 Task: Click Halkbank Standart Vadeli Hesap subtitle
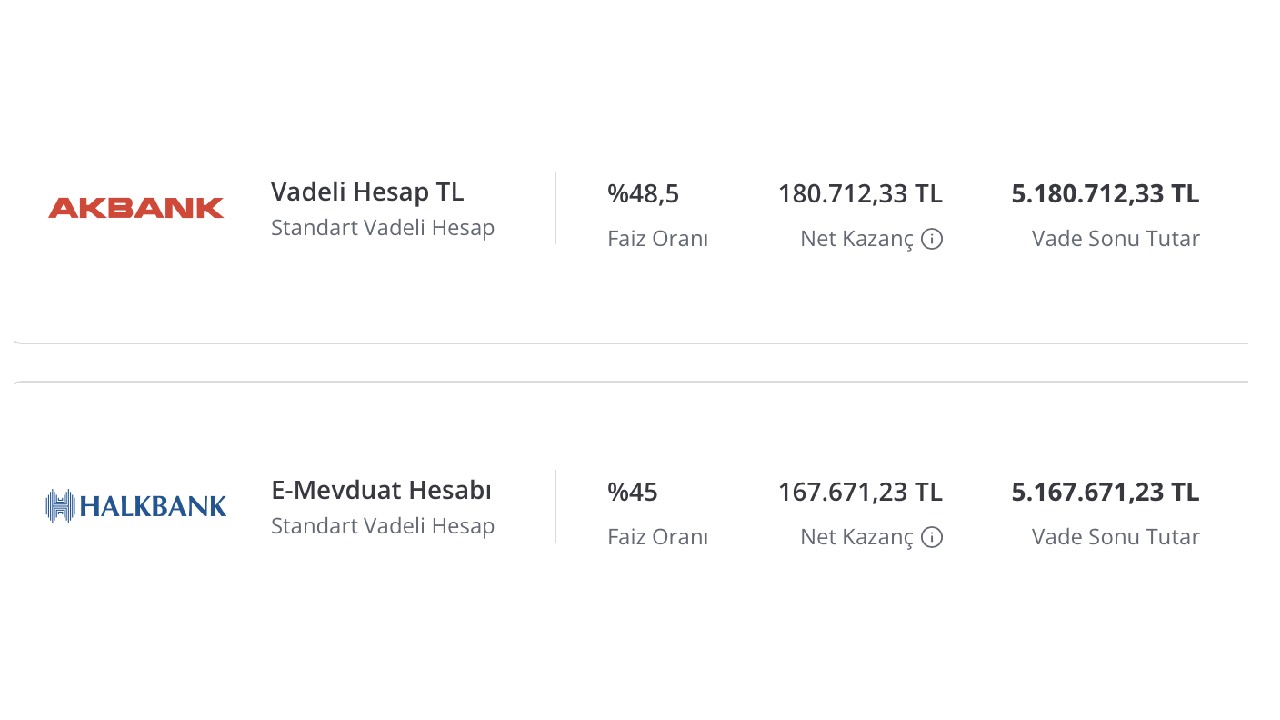(x=383, y=526)
